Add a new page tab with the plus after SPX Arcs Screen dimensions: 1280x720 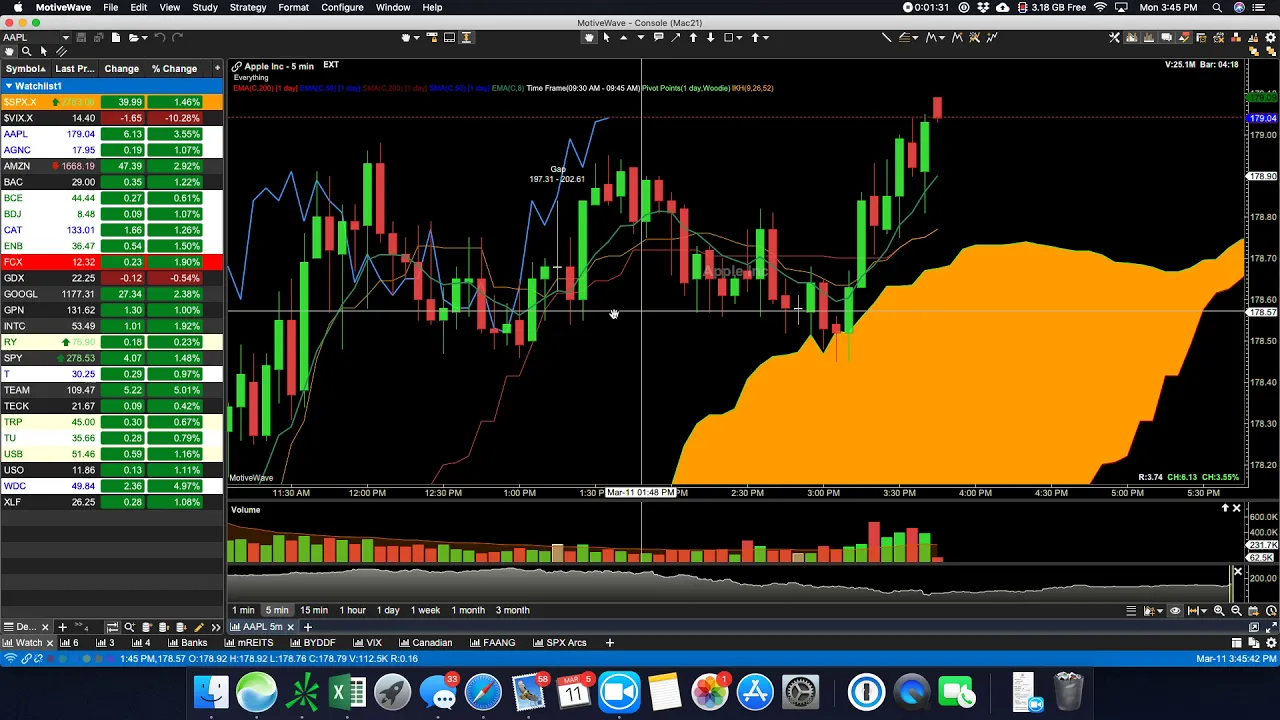(609, 643)
